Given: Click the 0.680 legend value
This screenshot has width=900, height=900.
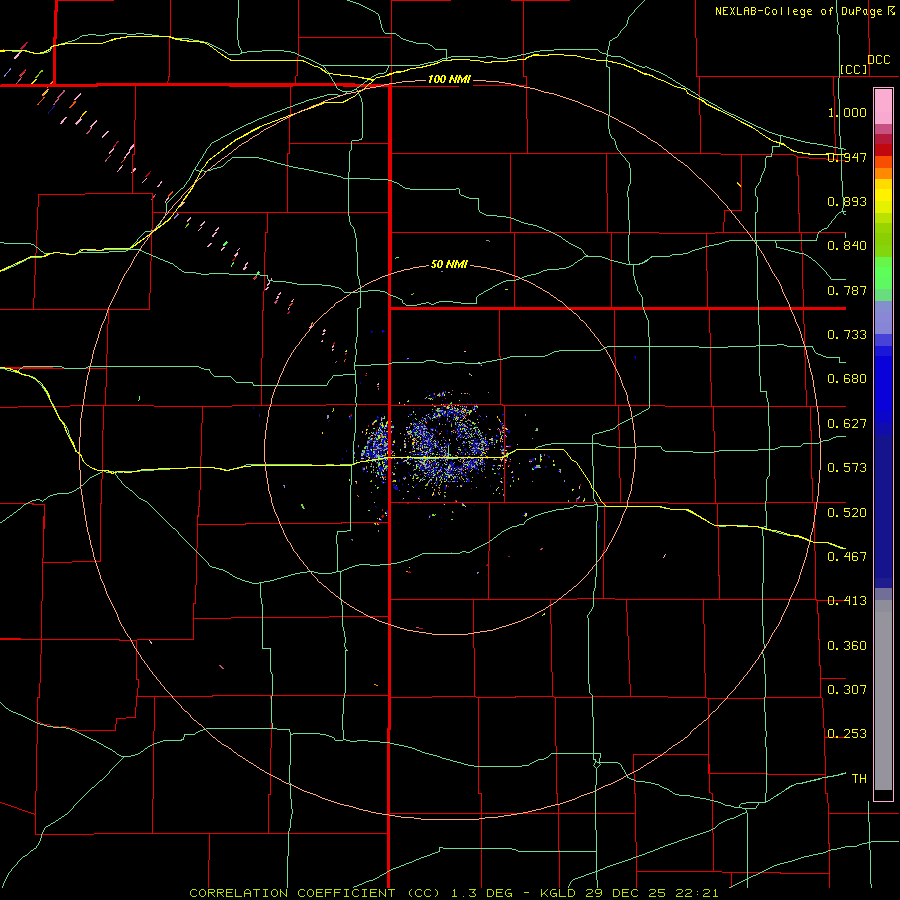Looking at the screenshot, I should (847, 379).
